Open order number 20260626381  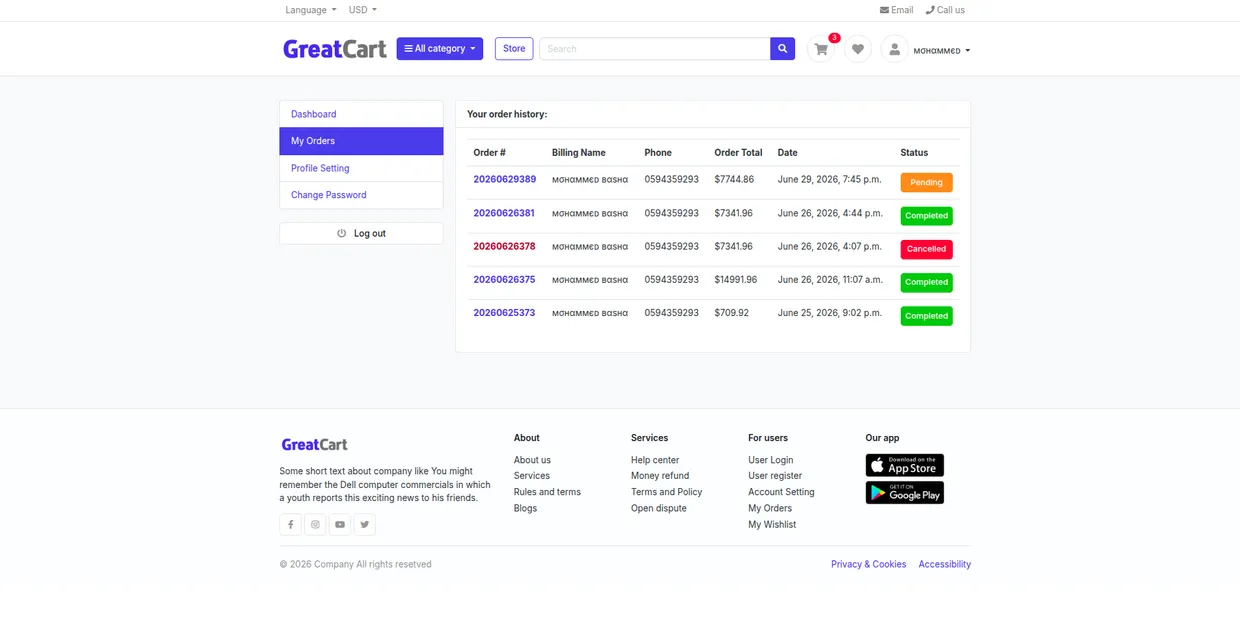(504, 213)
